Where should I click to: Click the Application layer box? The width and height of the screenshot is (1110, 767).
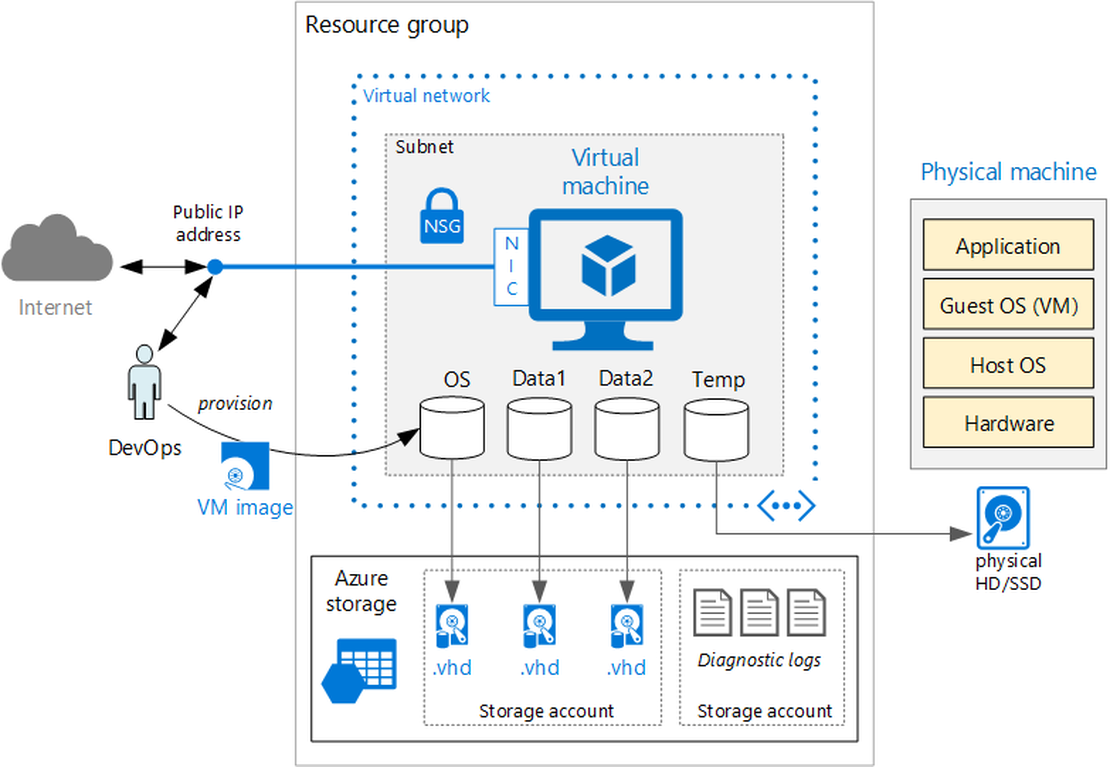(1008, 247)
